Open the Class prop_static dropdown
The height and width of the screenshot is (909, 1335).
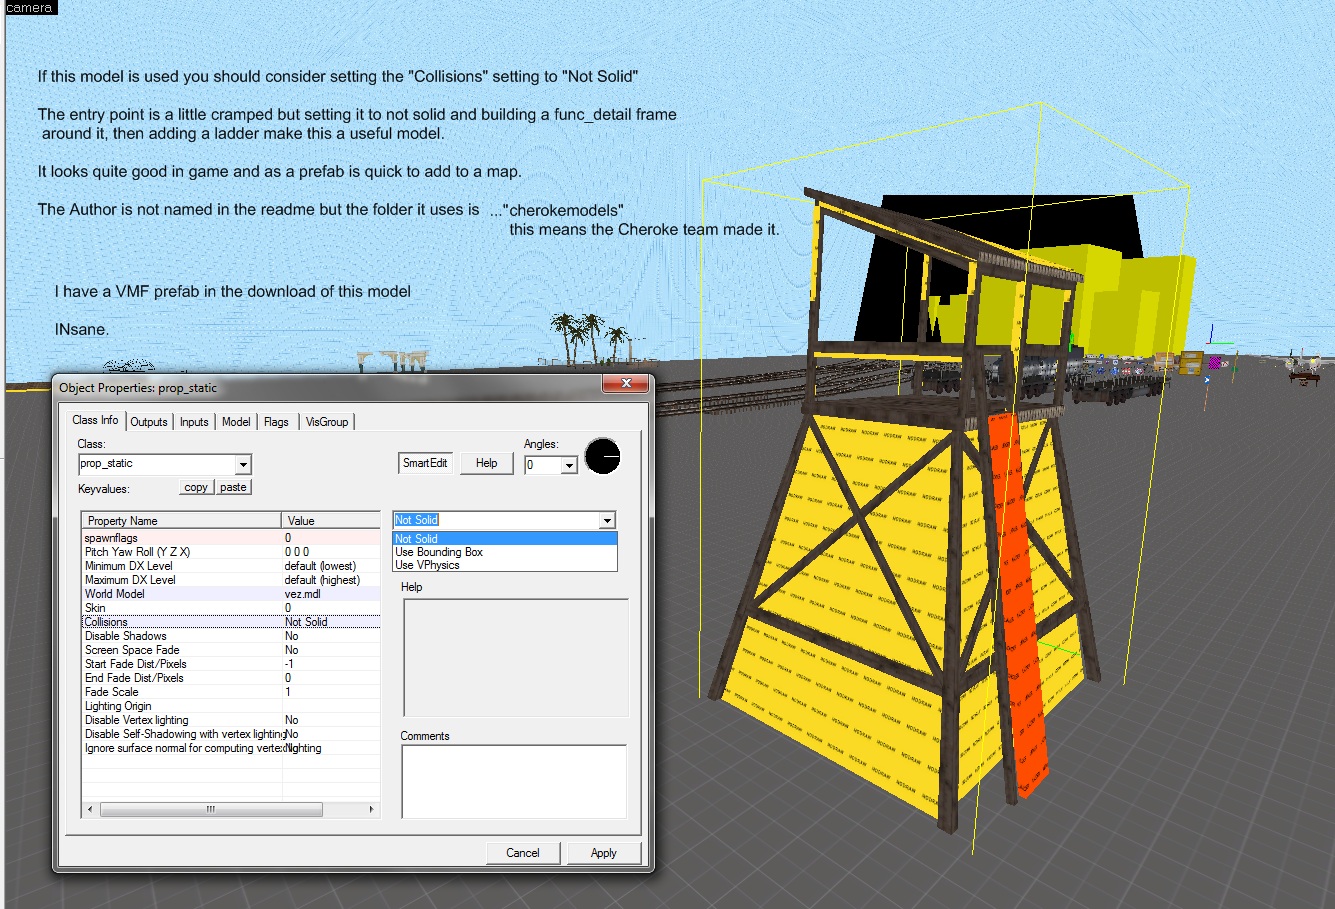[242, 464]
